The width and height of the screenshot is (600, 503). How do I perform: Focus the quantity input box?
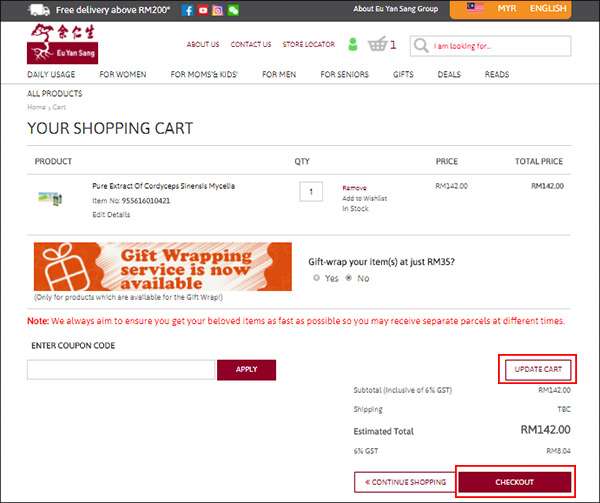pyautogui.click(x=311, y=191)
